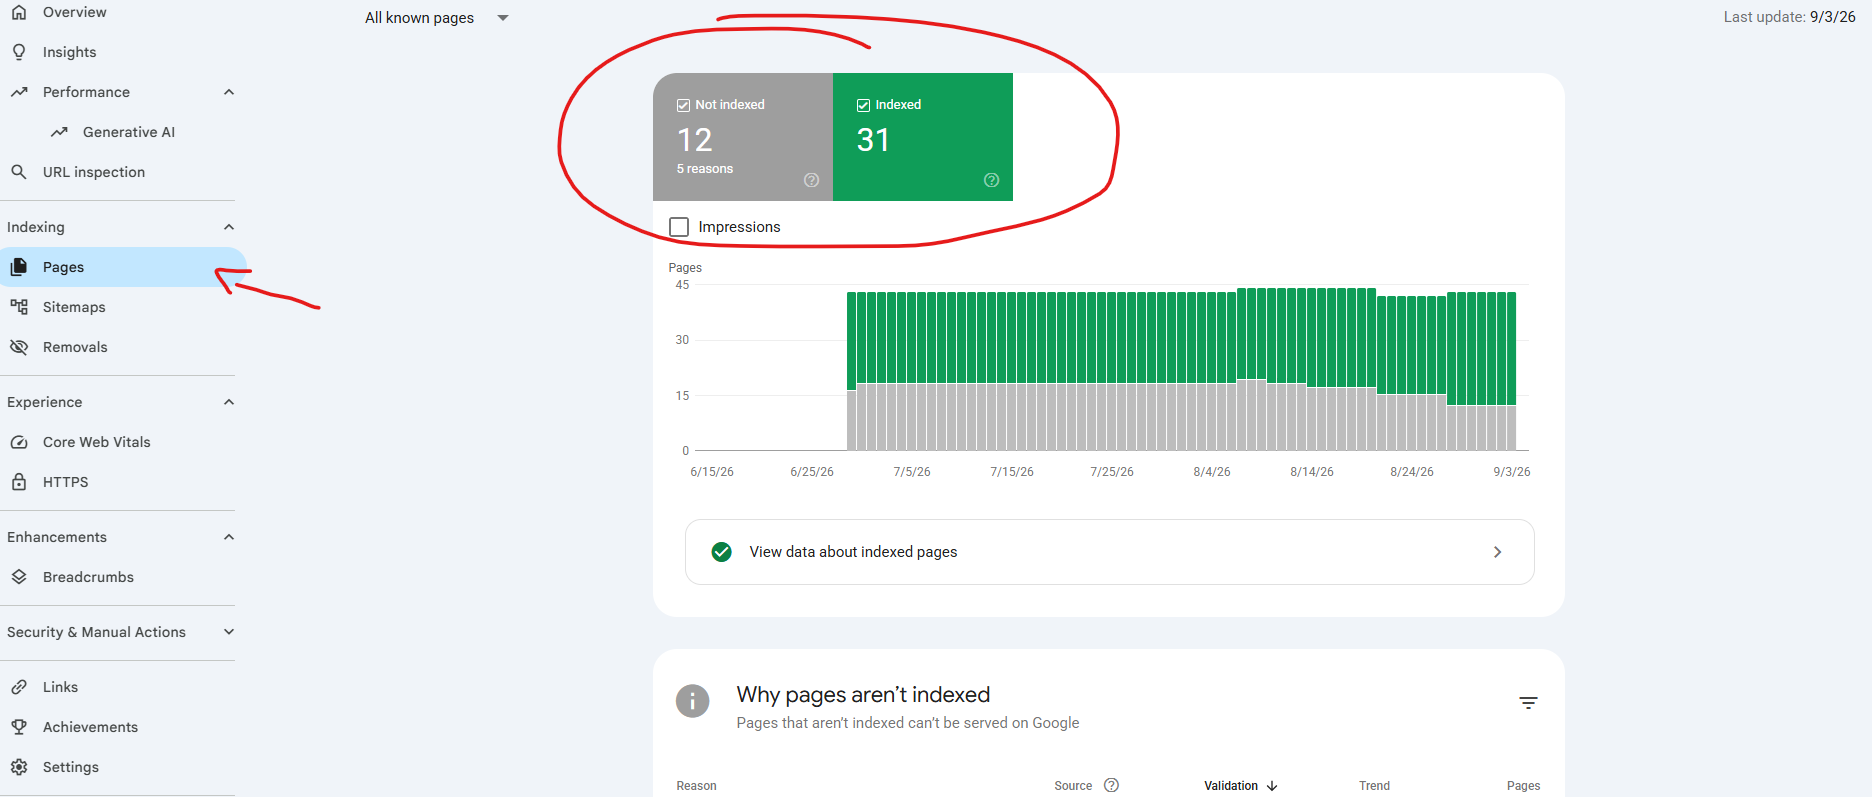Click the HTTPS padlock icon
The height and width of the screenshot is (797, 1872).
pyautogui.click(x=19, y=482)
